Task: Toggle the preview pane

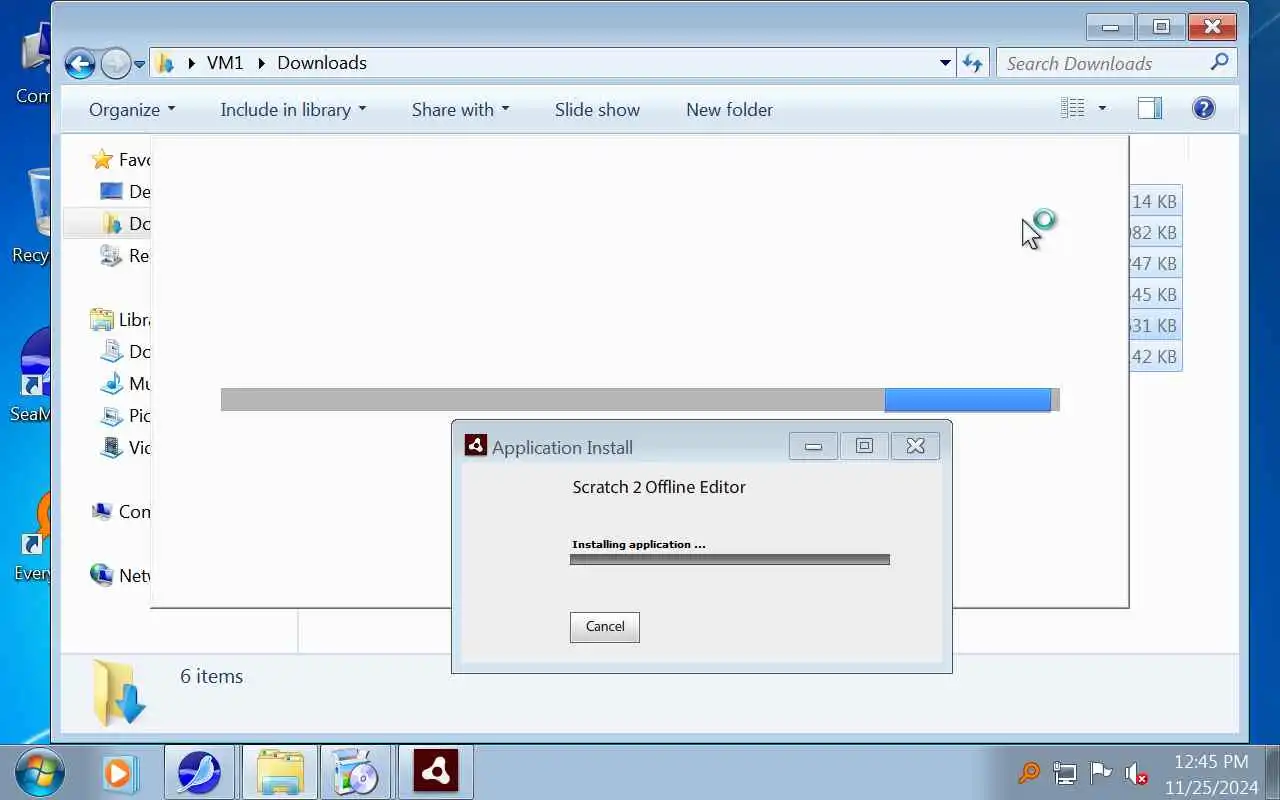Action: point(1150,108)
